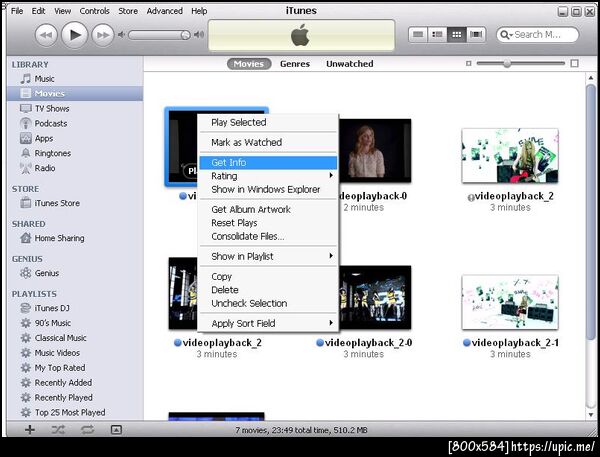Choose Show in Windows Explorer
Image resolution: width=600 pixels, height=457 pixels.
(268, 189)
